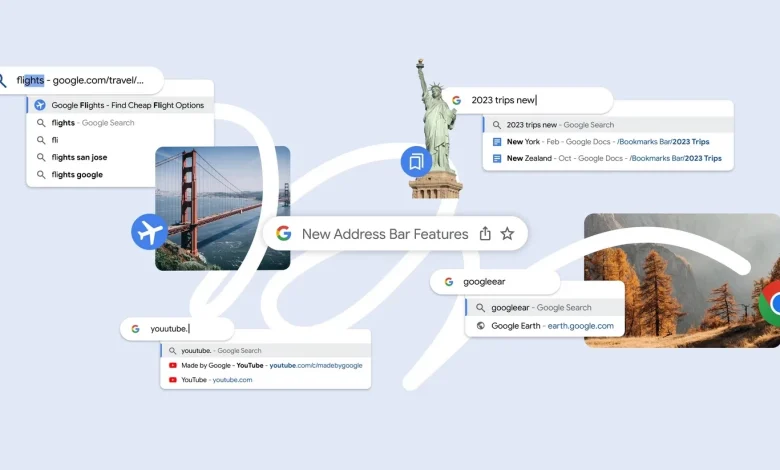Open the 'Made by Google - YouTube' suggestion
Image resolution: width=780 pixels, height=470 pixels.
[266, 365]
